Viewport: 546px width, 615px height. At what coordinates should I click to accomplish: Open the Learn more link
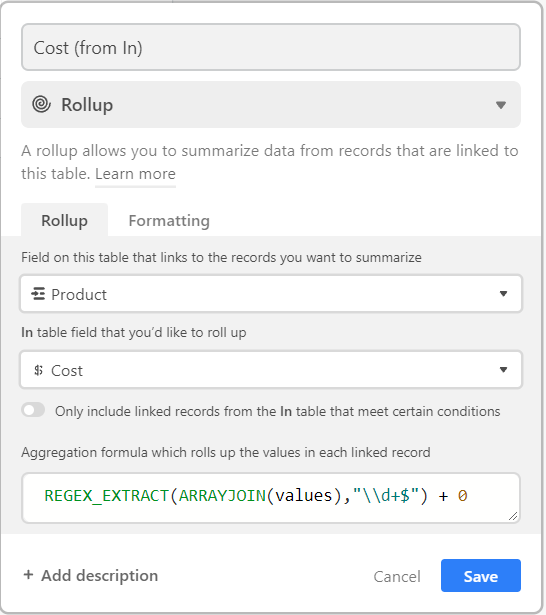tap(135, 174)
